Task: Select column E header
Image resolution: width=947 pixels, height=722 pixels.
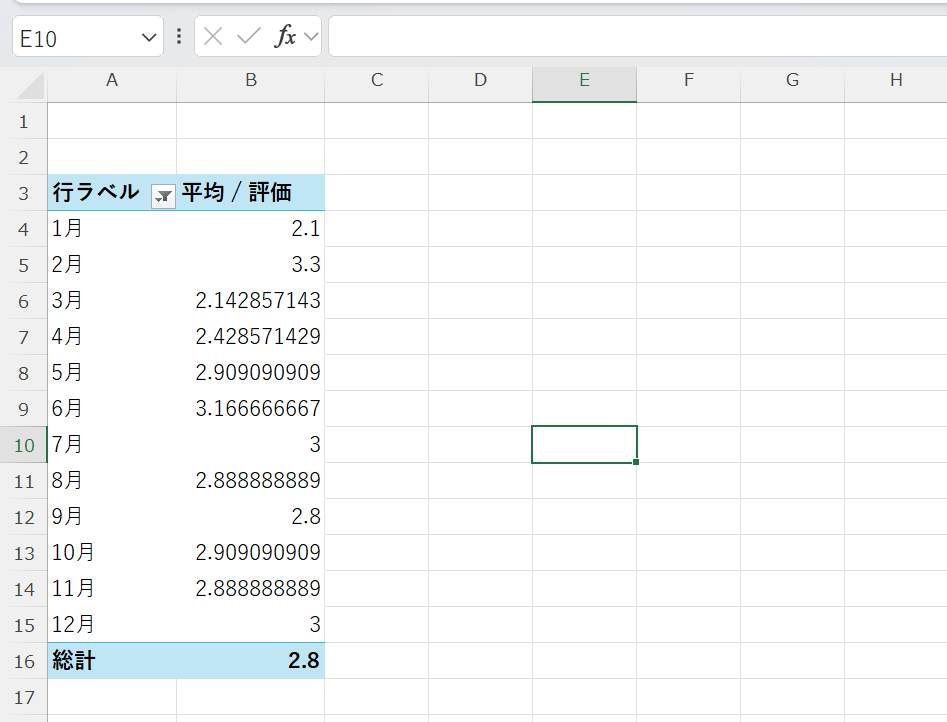Action: [584, 81]
